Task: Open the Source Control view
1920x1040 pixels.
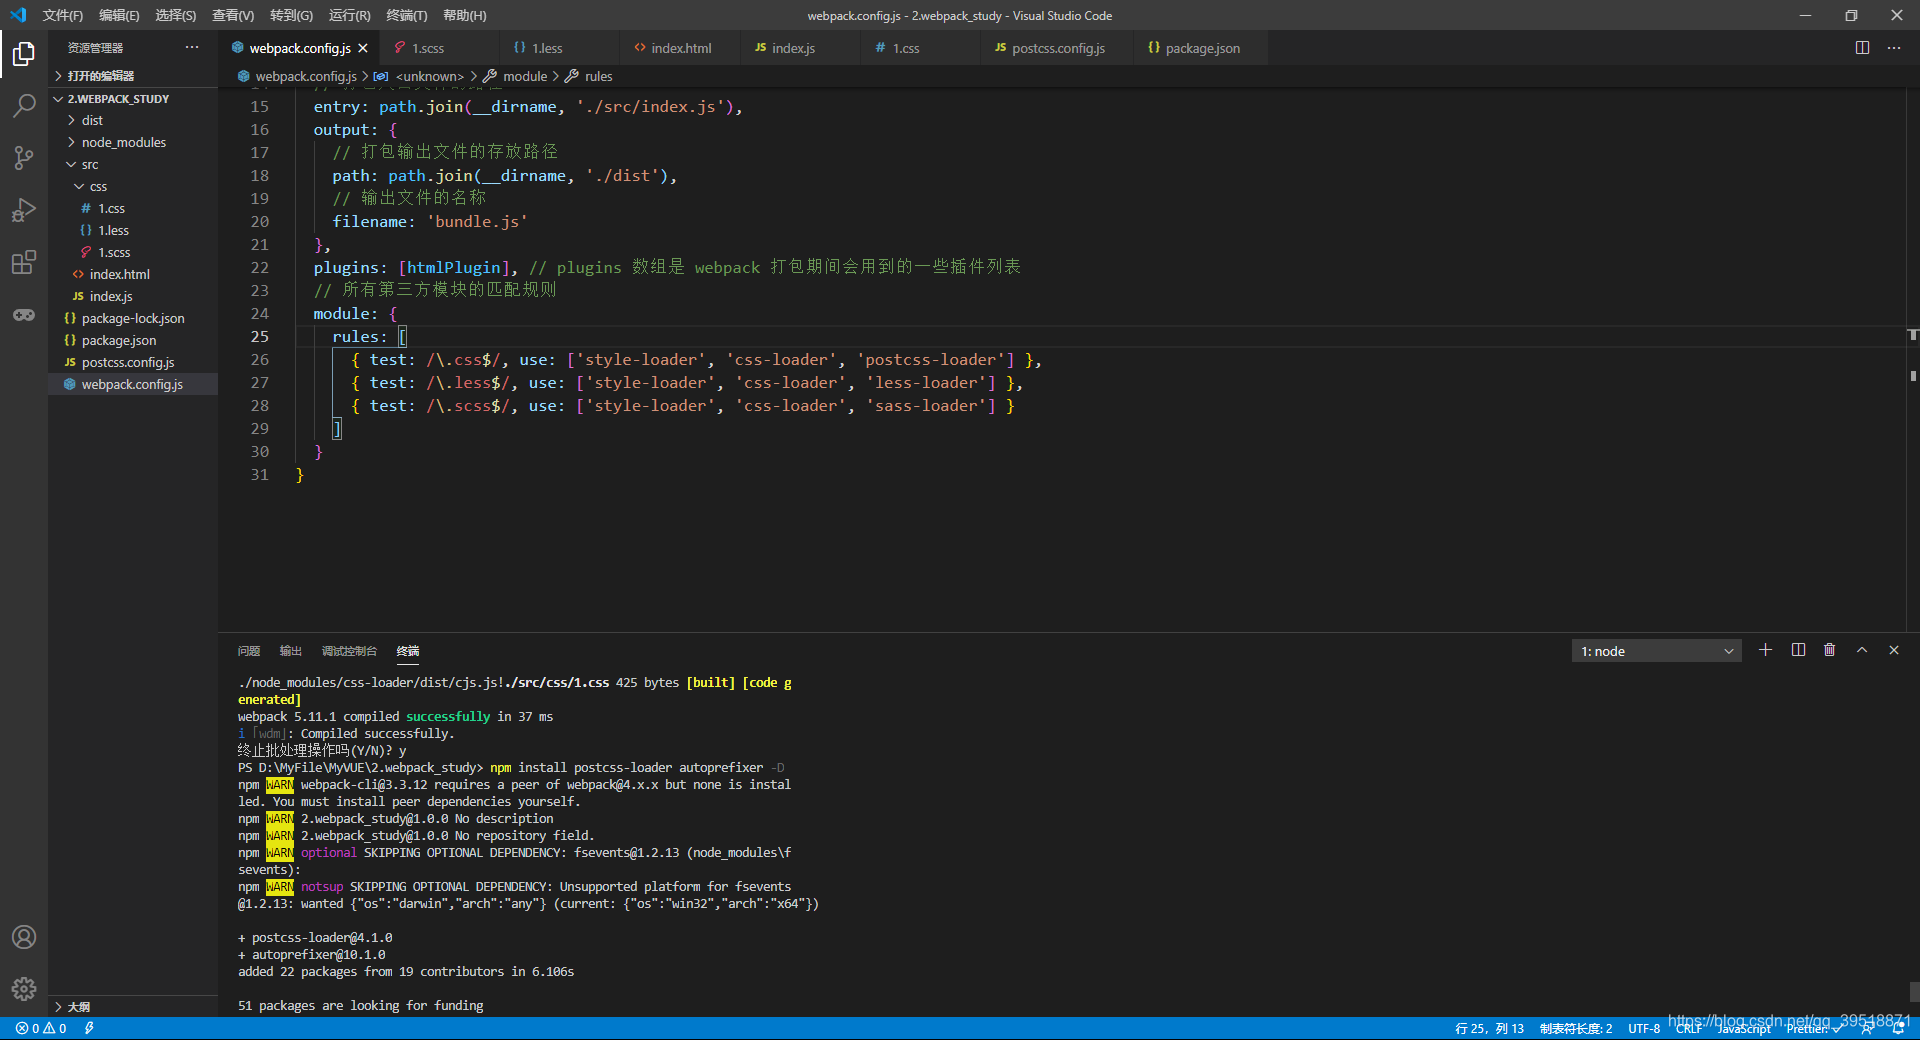Action: coord(24,157)
